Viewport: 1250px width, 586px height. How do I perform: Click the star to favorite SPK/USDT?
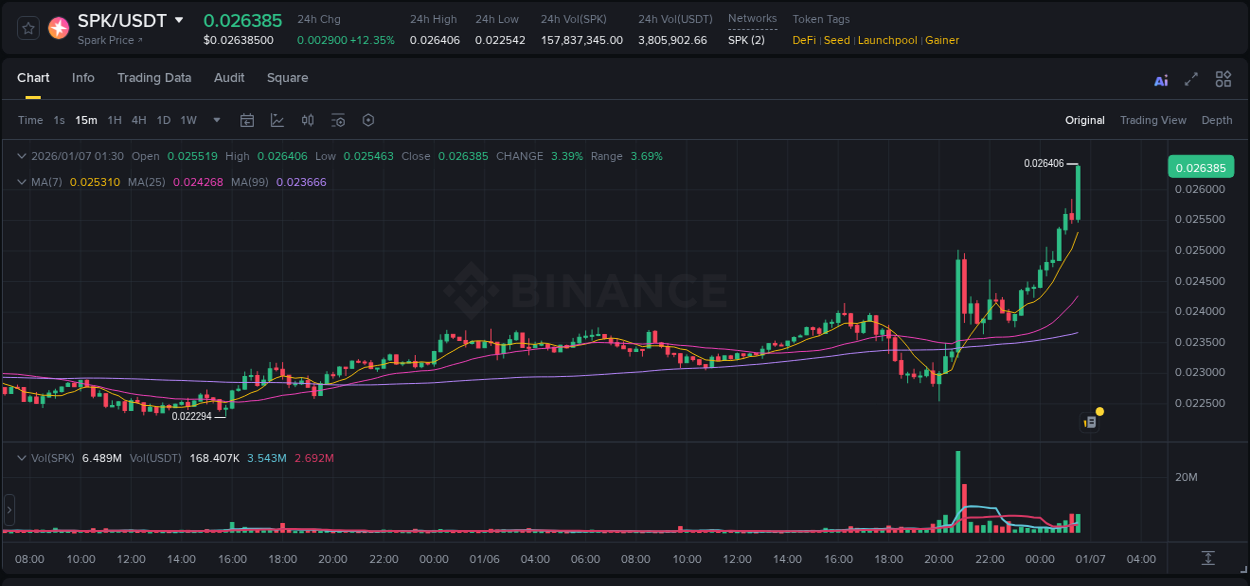27,28
